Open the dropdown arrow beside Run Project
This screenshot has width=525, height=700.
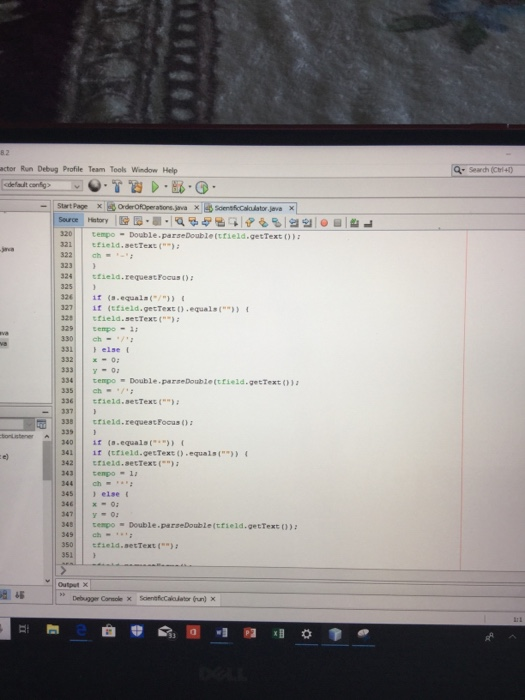point(166,187)
